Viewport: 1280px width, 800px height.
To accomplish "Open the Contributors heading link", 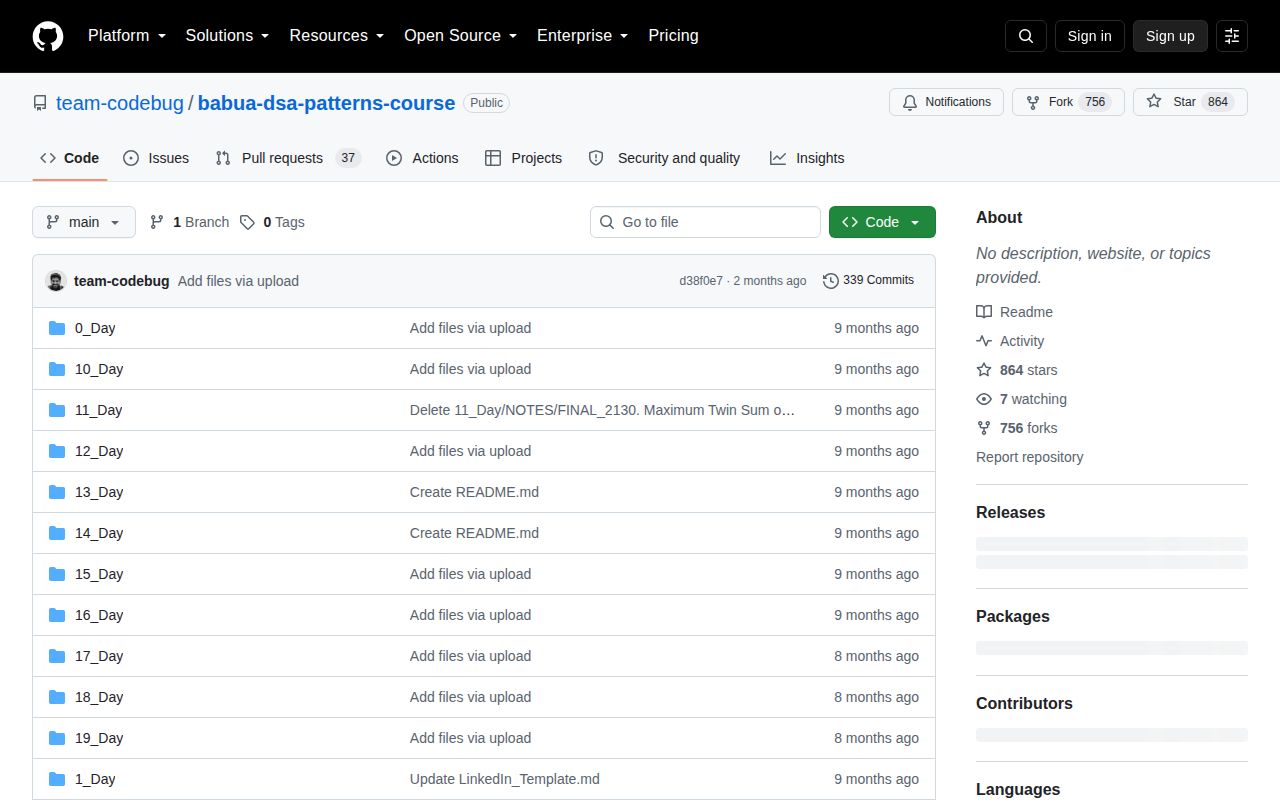I will [x=1024, y=703].
